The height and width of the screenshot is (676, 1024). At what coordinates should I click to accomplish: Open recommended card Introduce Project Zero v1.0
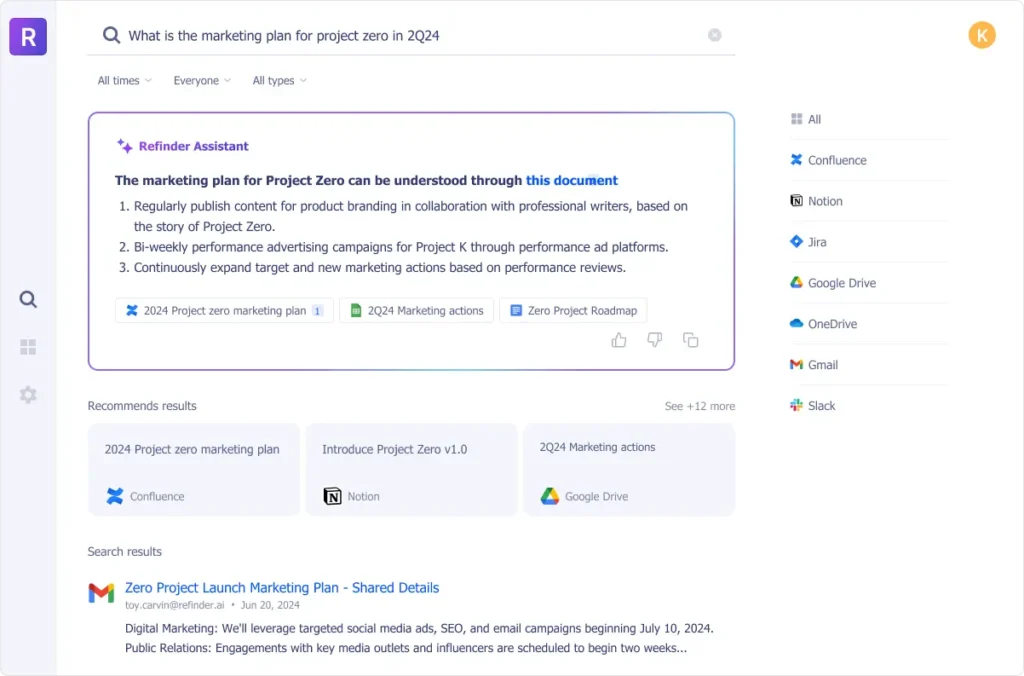coord(411,470)
